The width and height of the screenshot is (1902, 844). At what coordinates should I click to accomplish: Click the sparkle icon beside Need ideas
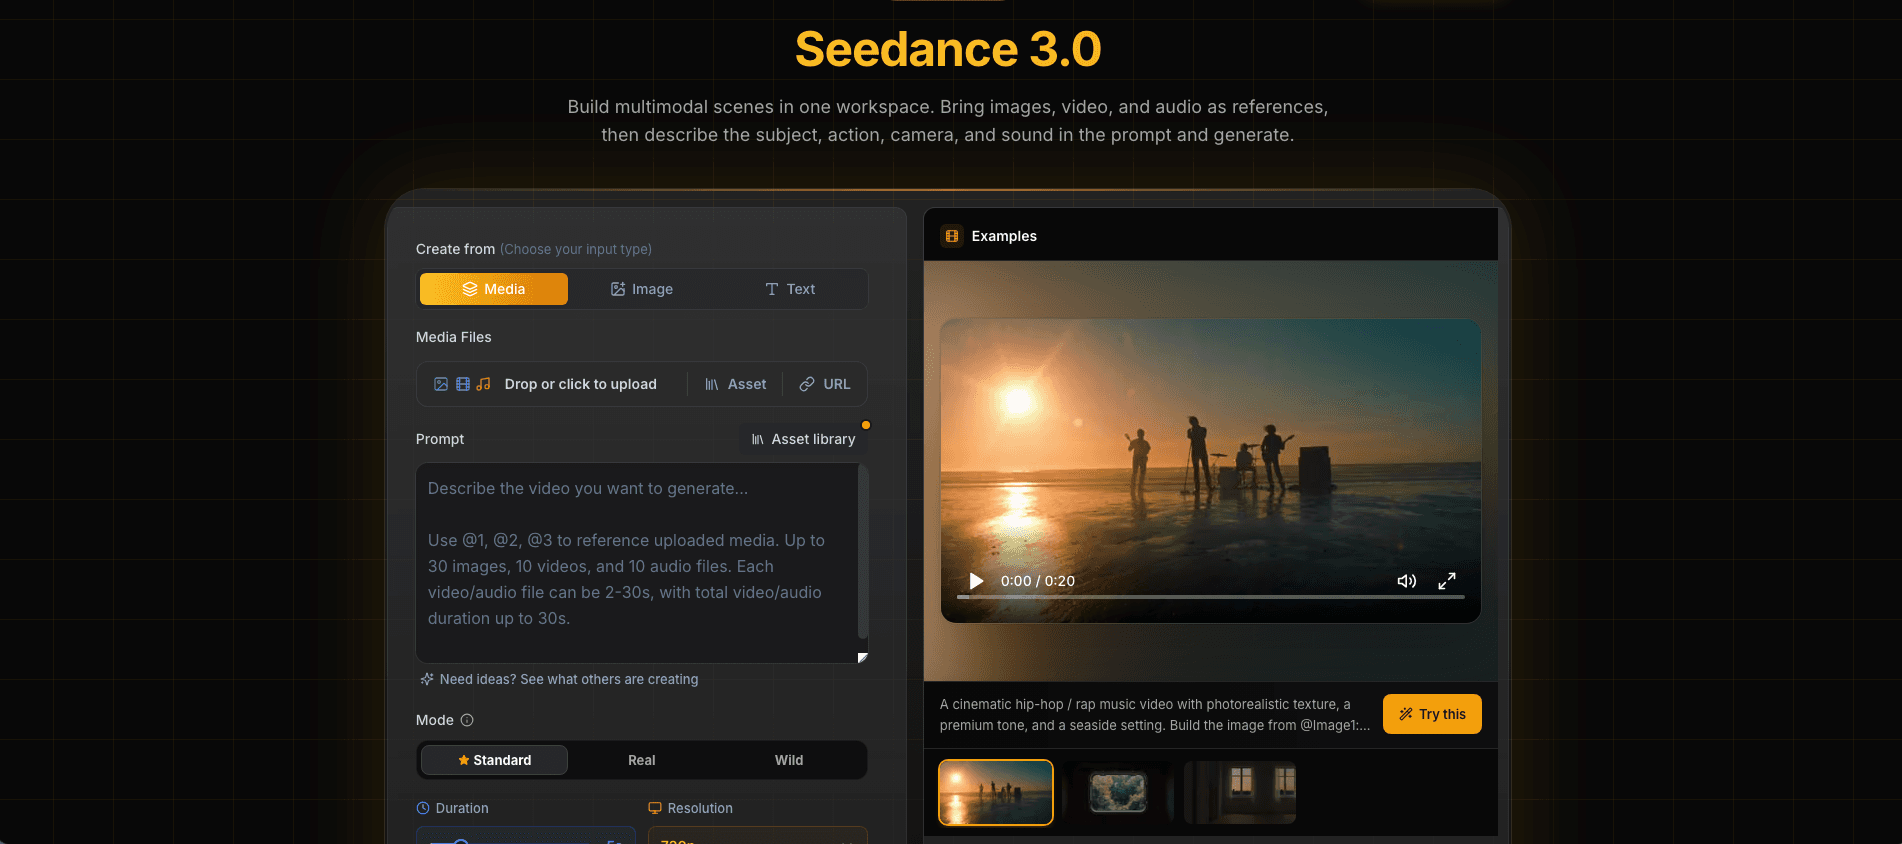coord(427,679)
